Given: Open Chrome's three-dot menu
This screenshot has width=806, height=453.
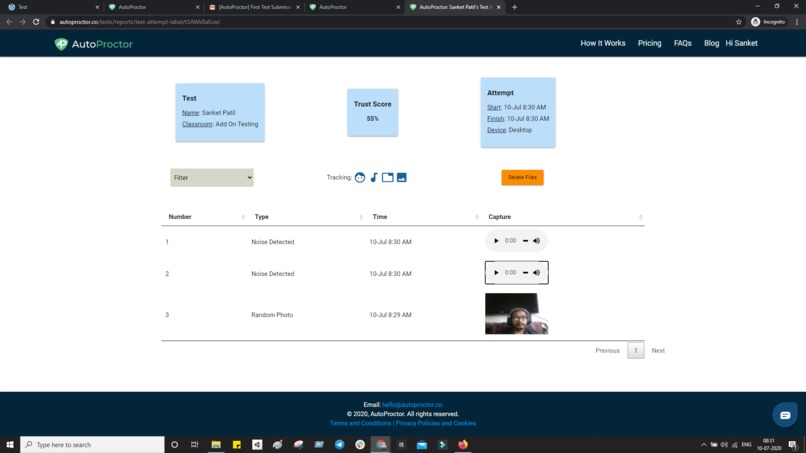Looking at the screenshot, I should [x=797, y=22].
